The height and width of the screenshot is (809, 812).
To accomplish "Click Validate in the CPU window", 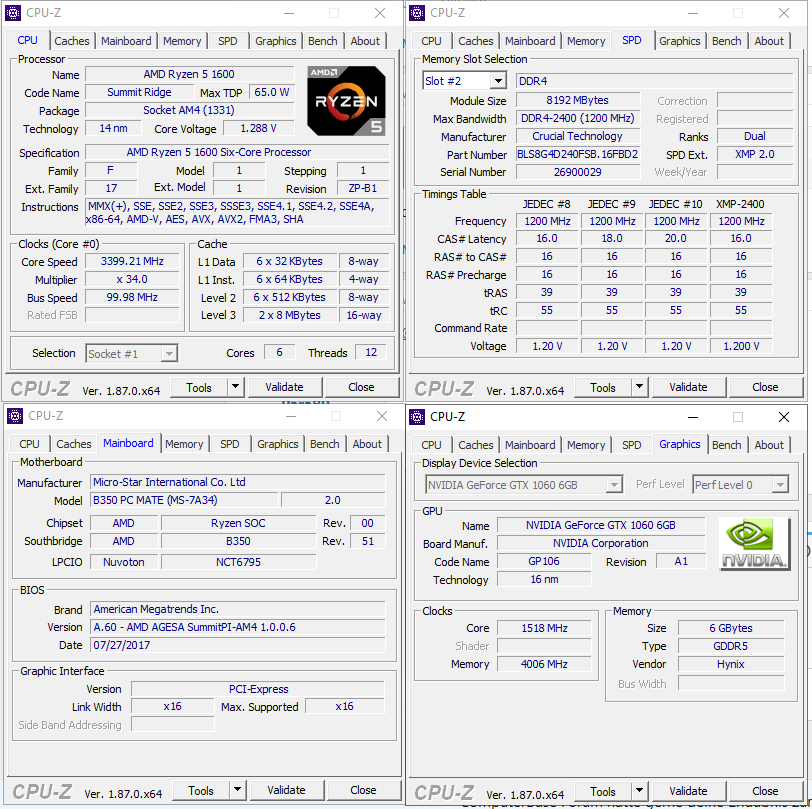I will point(285,387).
